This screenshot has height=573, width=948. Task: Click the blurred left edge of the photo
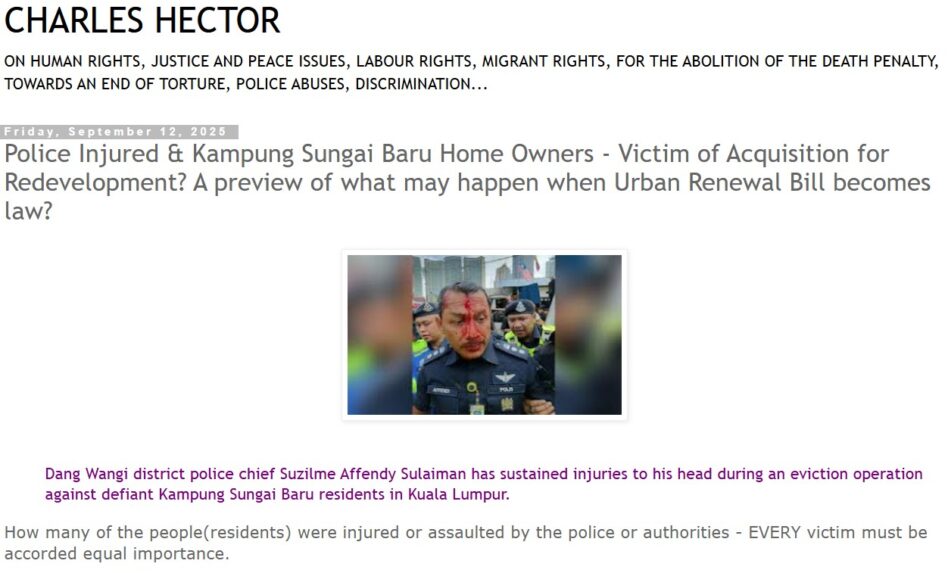pyautogui.click(x=380, y=335)
